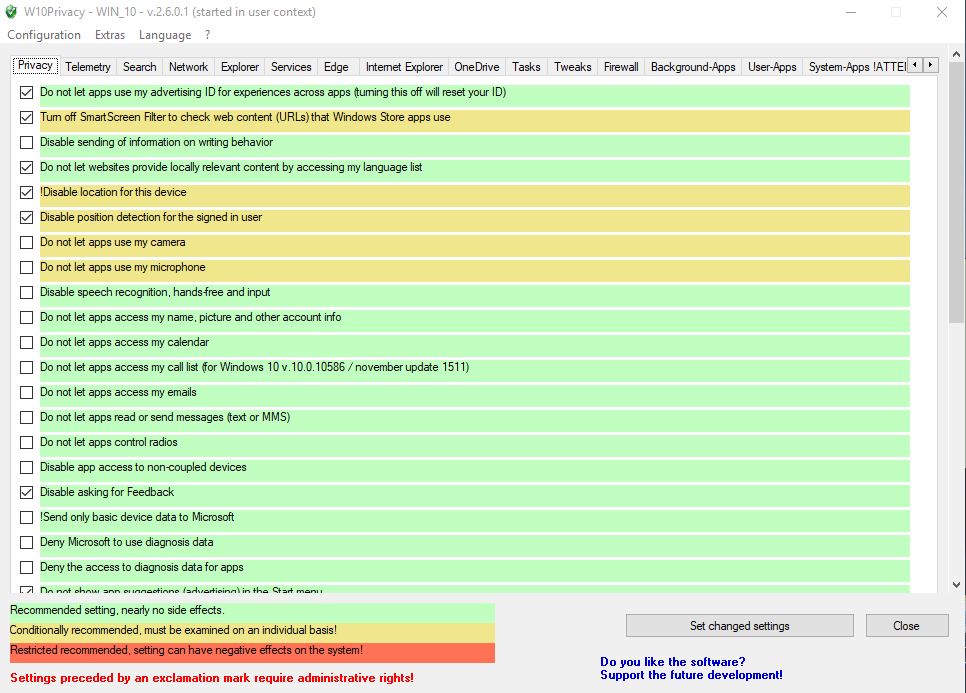This screenshot has height=693, width=966.
Task: Toggle Disable position detection for signed in user
Action: click(x=26, y=217)
